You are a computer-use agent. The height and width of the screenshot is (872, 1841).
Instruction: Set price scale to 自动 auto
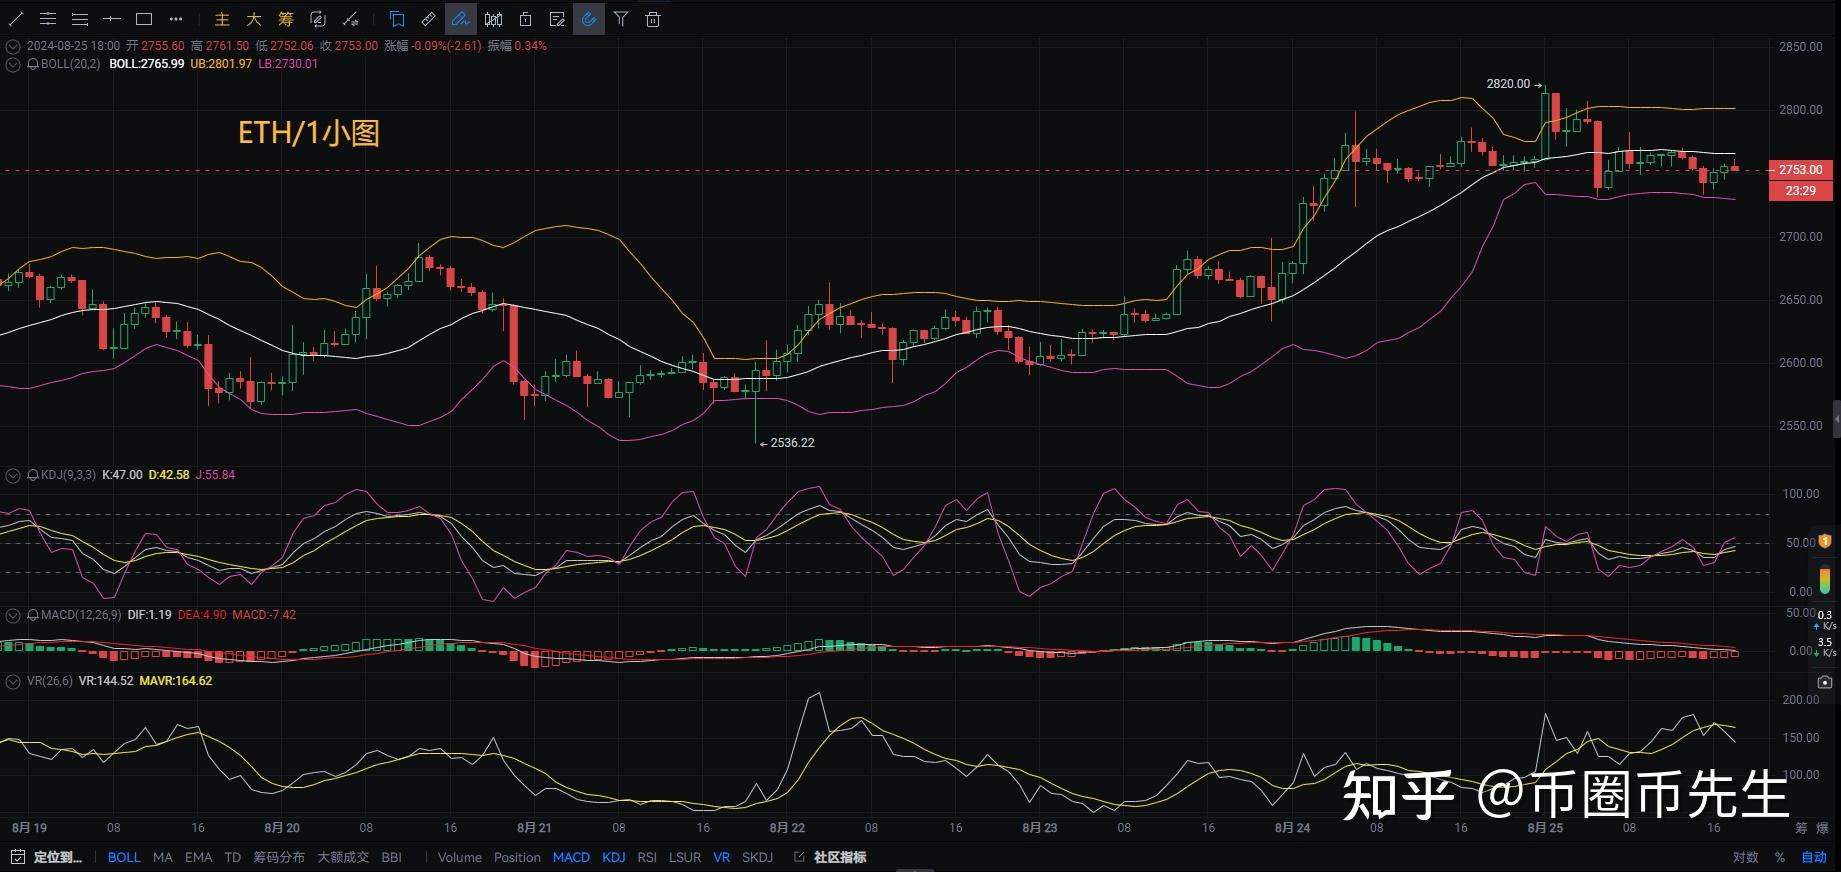point(1814,857)
